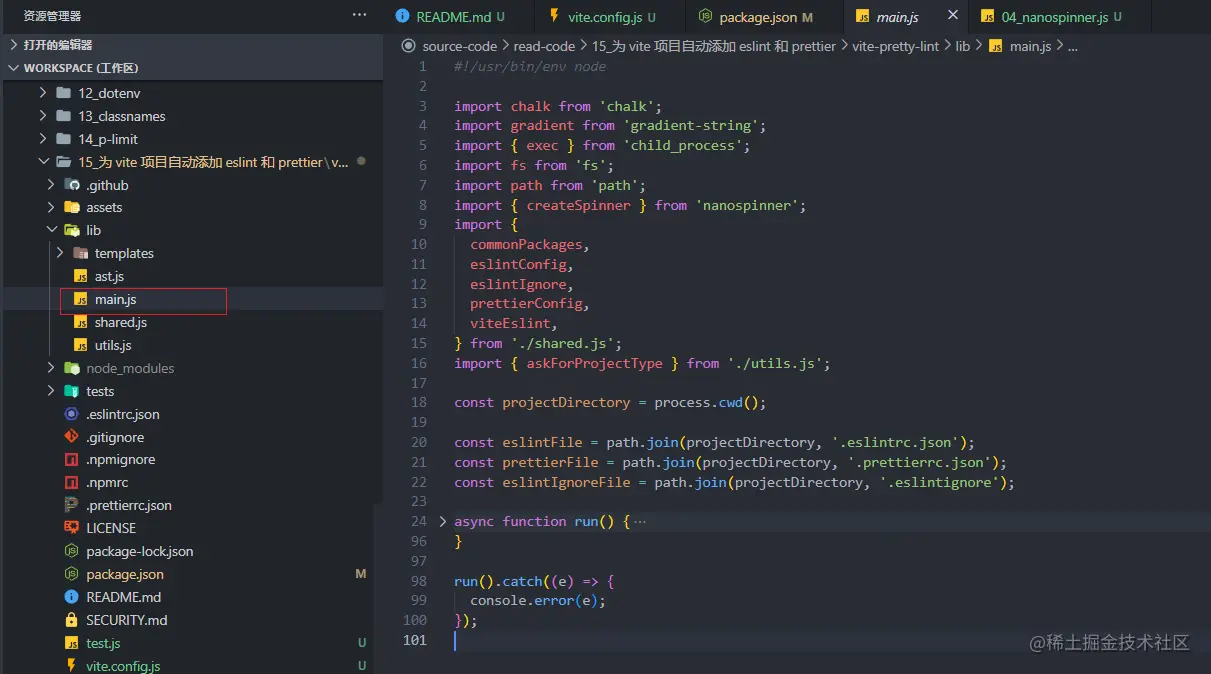
Task: Click the lightning icon in vite.config.js tab
Action: [x=554, y=16]
